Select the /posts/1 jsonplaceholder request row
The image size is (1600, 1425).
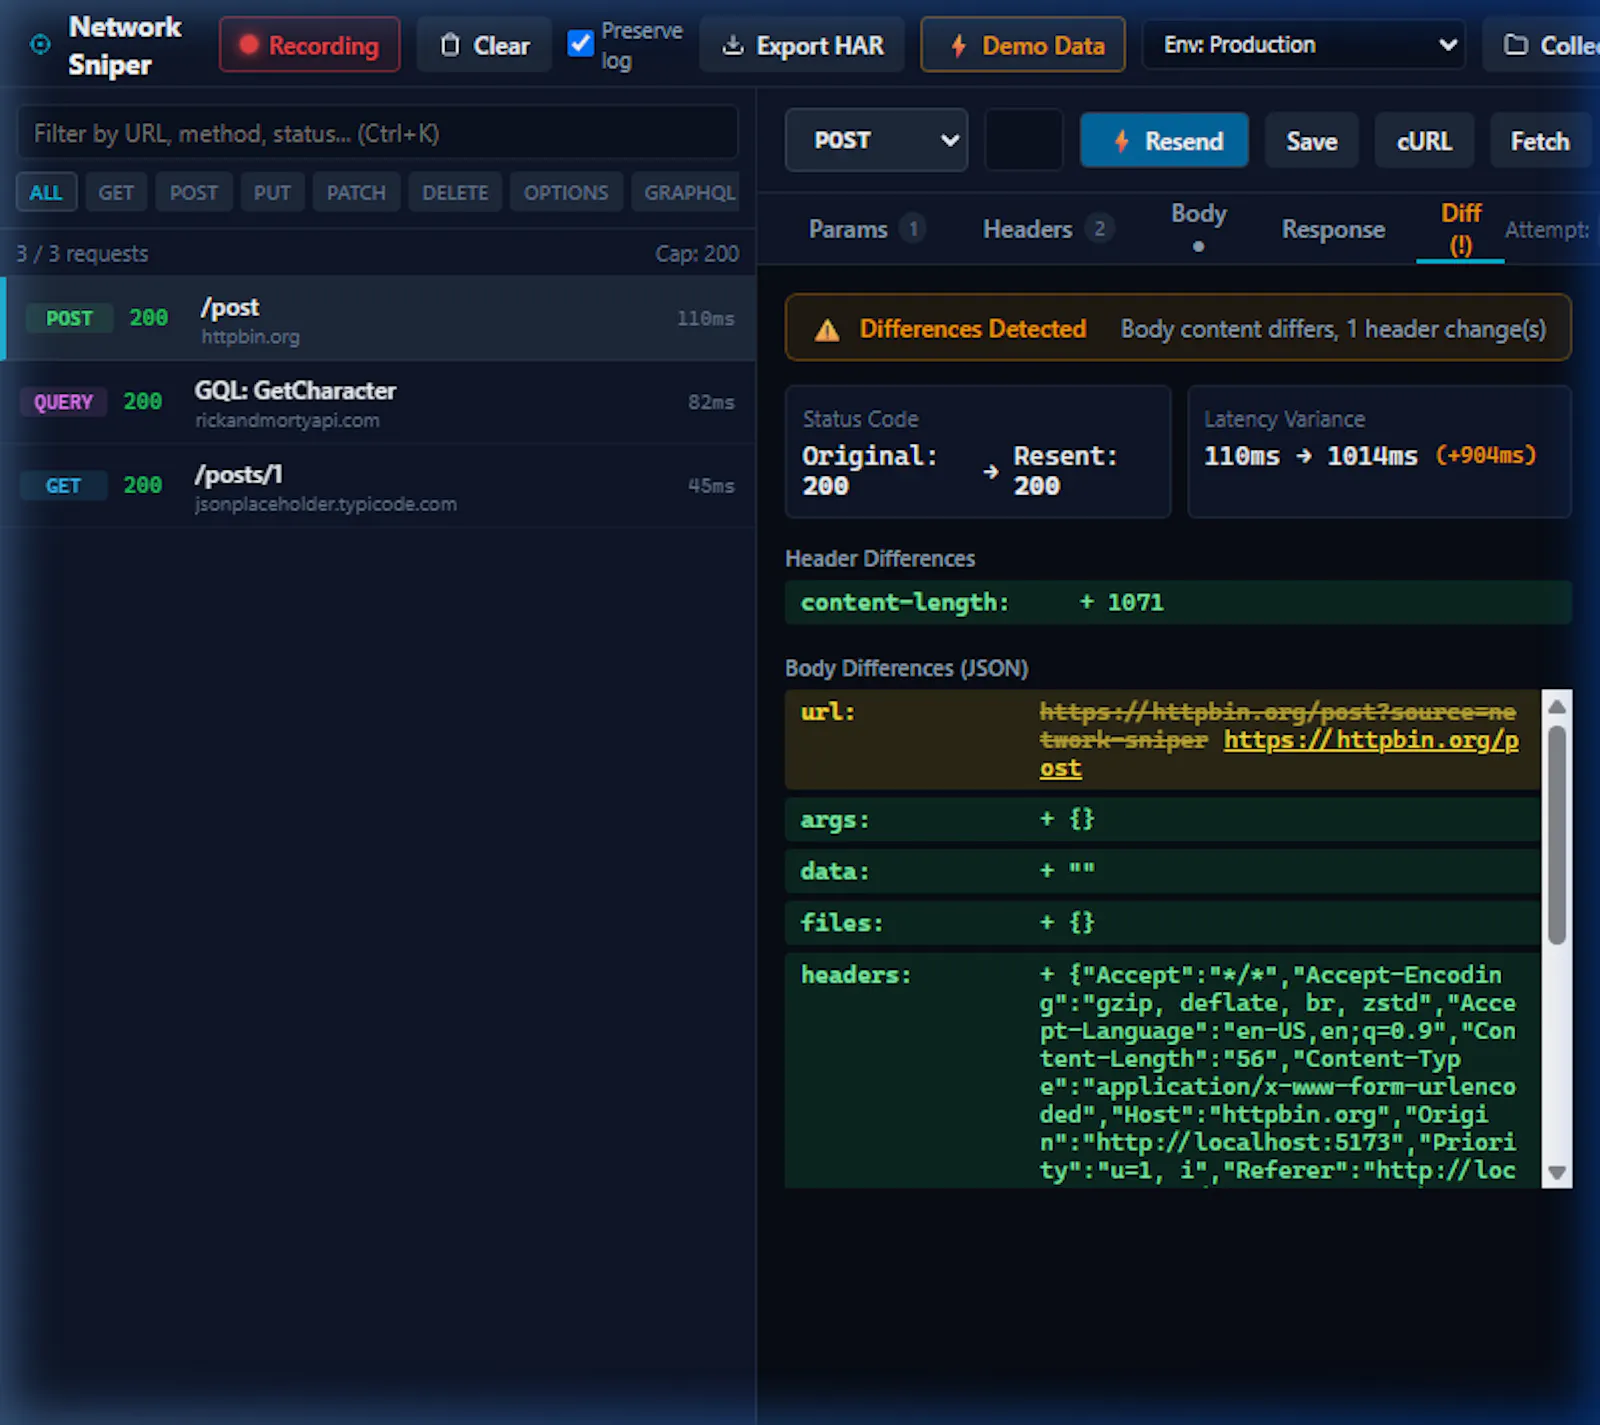tap(378, 487)
